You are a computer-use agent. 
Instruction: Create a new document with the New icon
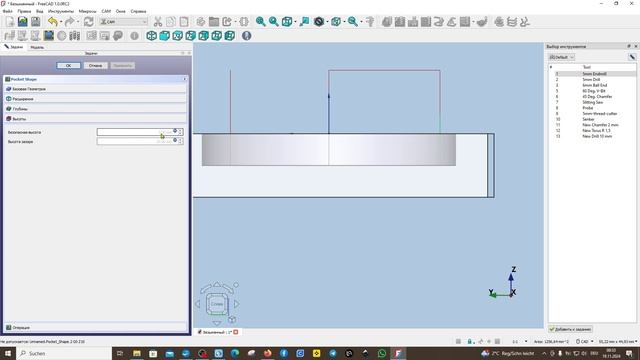point(10,22)
